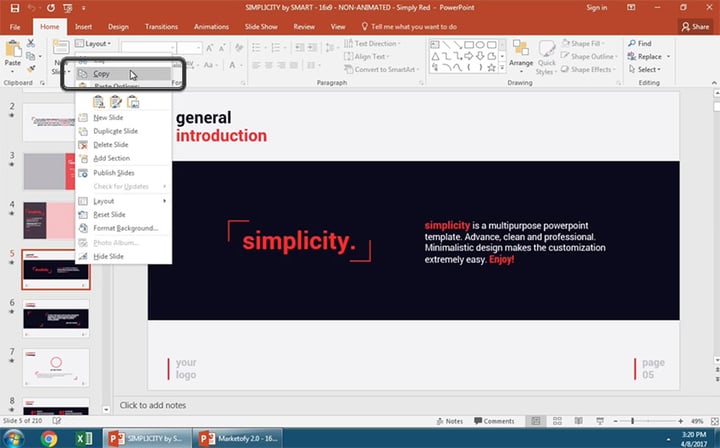Open the Layout dropdown in the ribbon
Screen dimensions: 720x448
coord(93,44)
